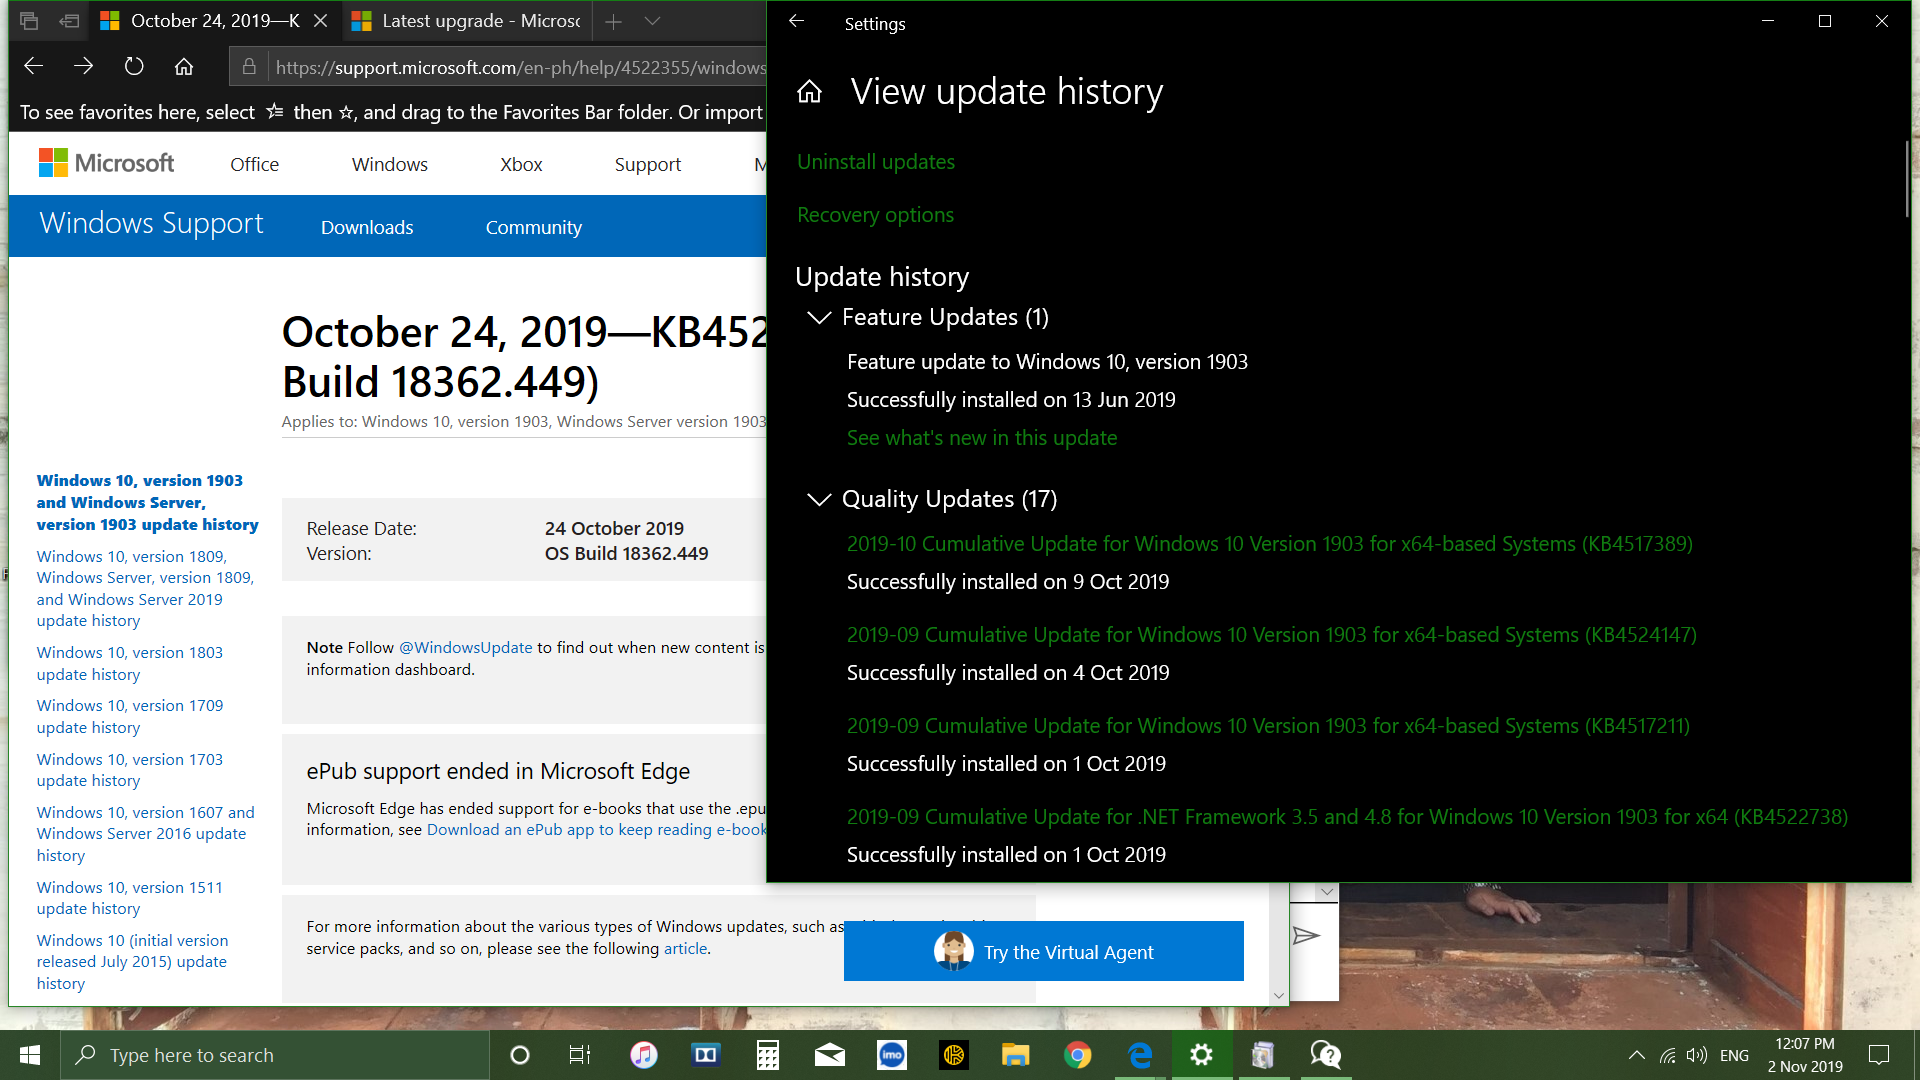The width and height of the screenshot is (1920, 1080).
Task: Click the @WindowsUpdate link
Action: [465, 647]
